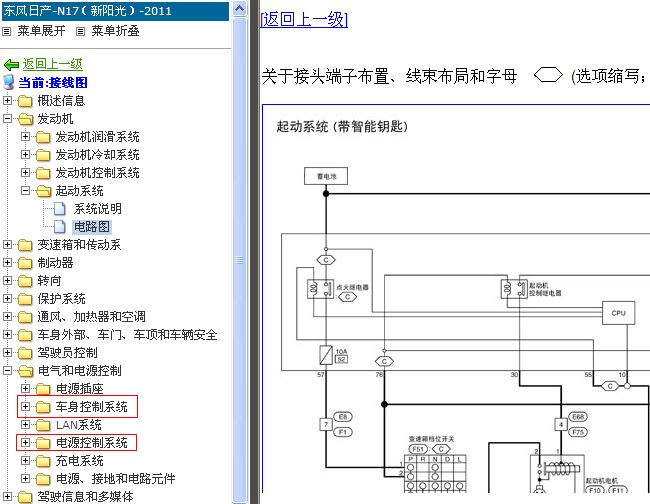
Task: Click the 充电系统 folder icon
Action: tap(43, 461)
